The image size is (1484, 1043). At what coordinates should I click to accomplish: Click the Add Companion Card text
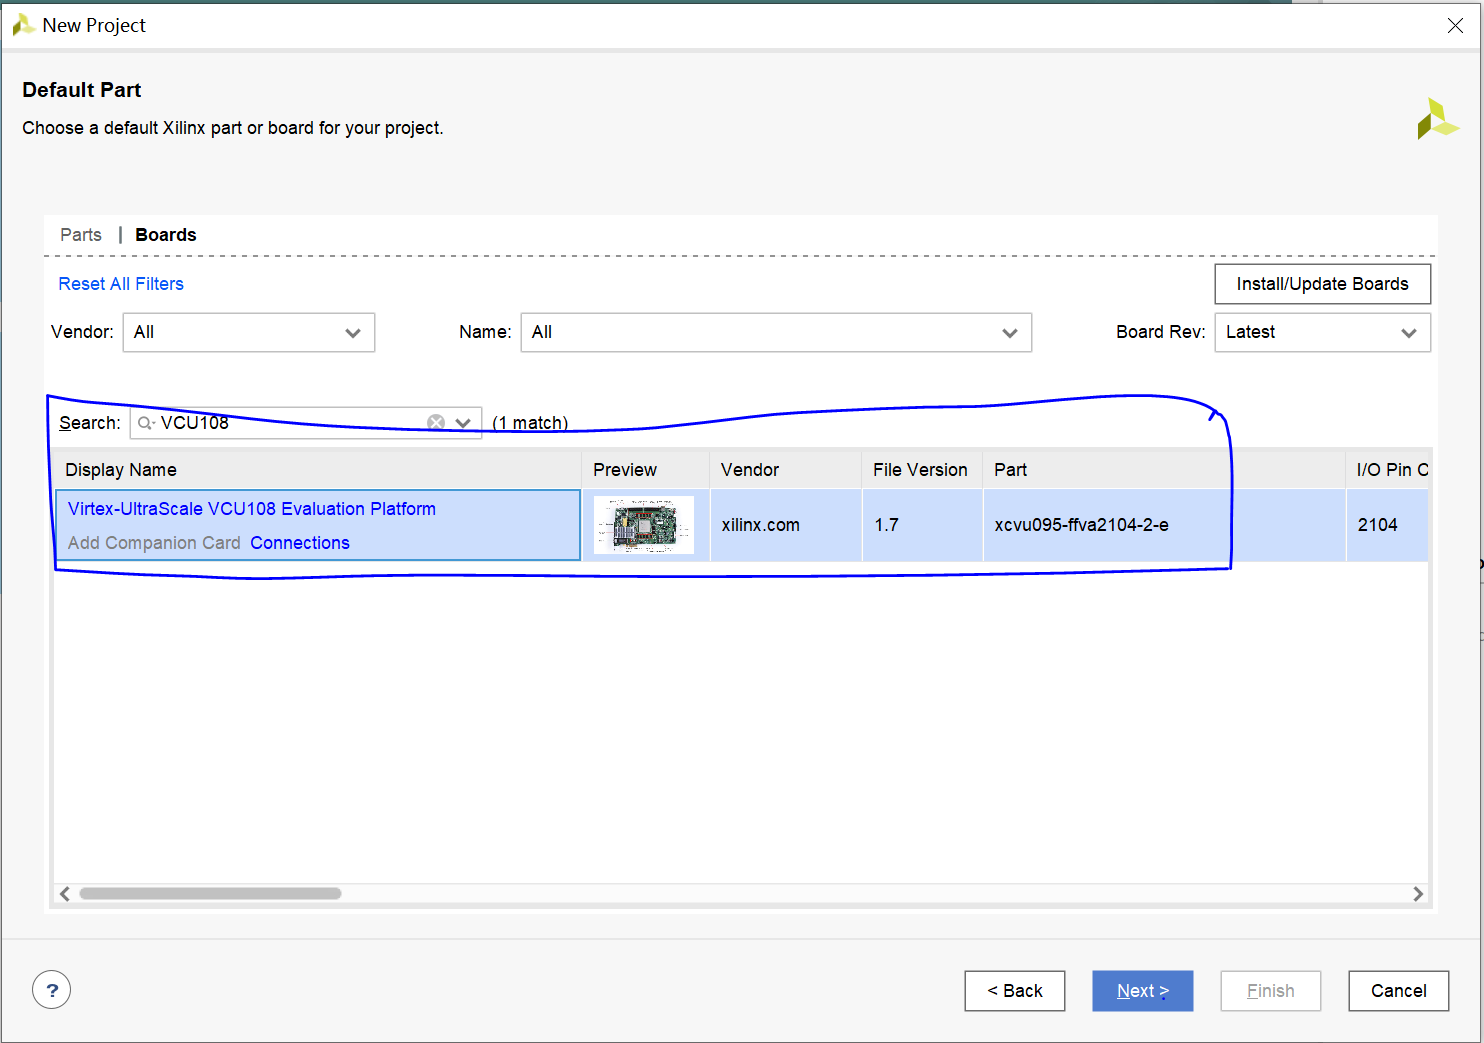click(154, 543)
